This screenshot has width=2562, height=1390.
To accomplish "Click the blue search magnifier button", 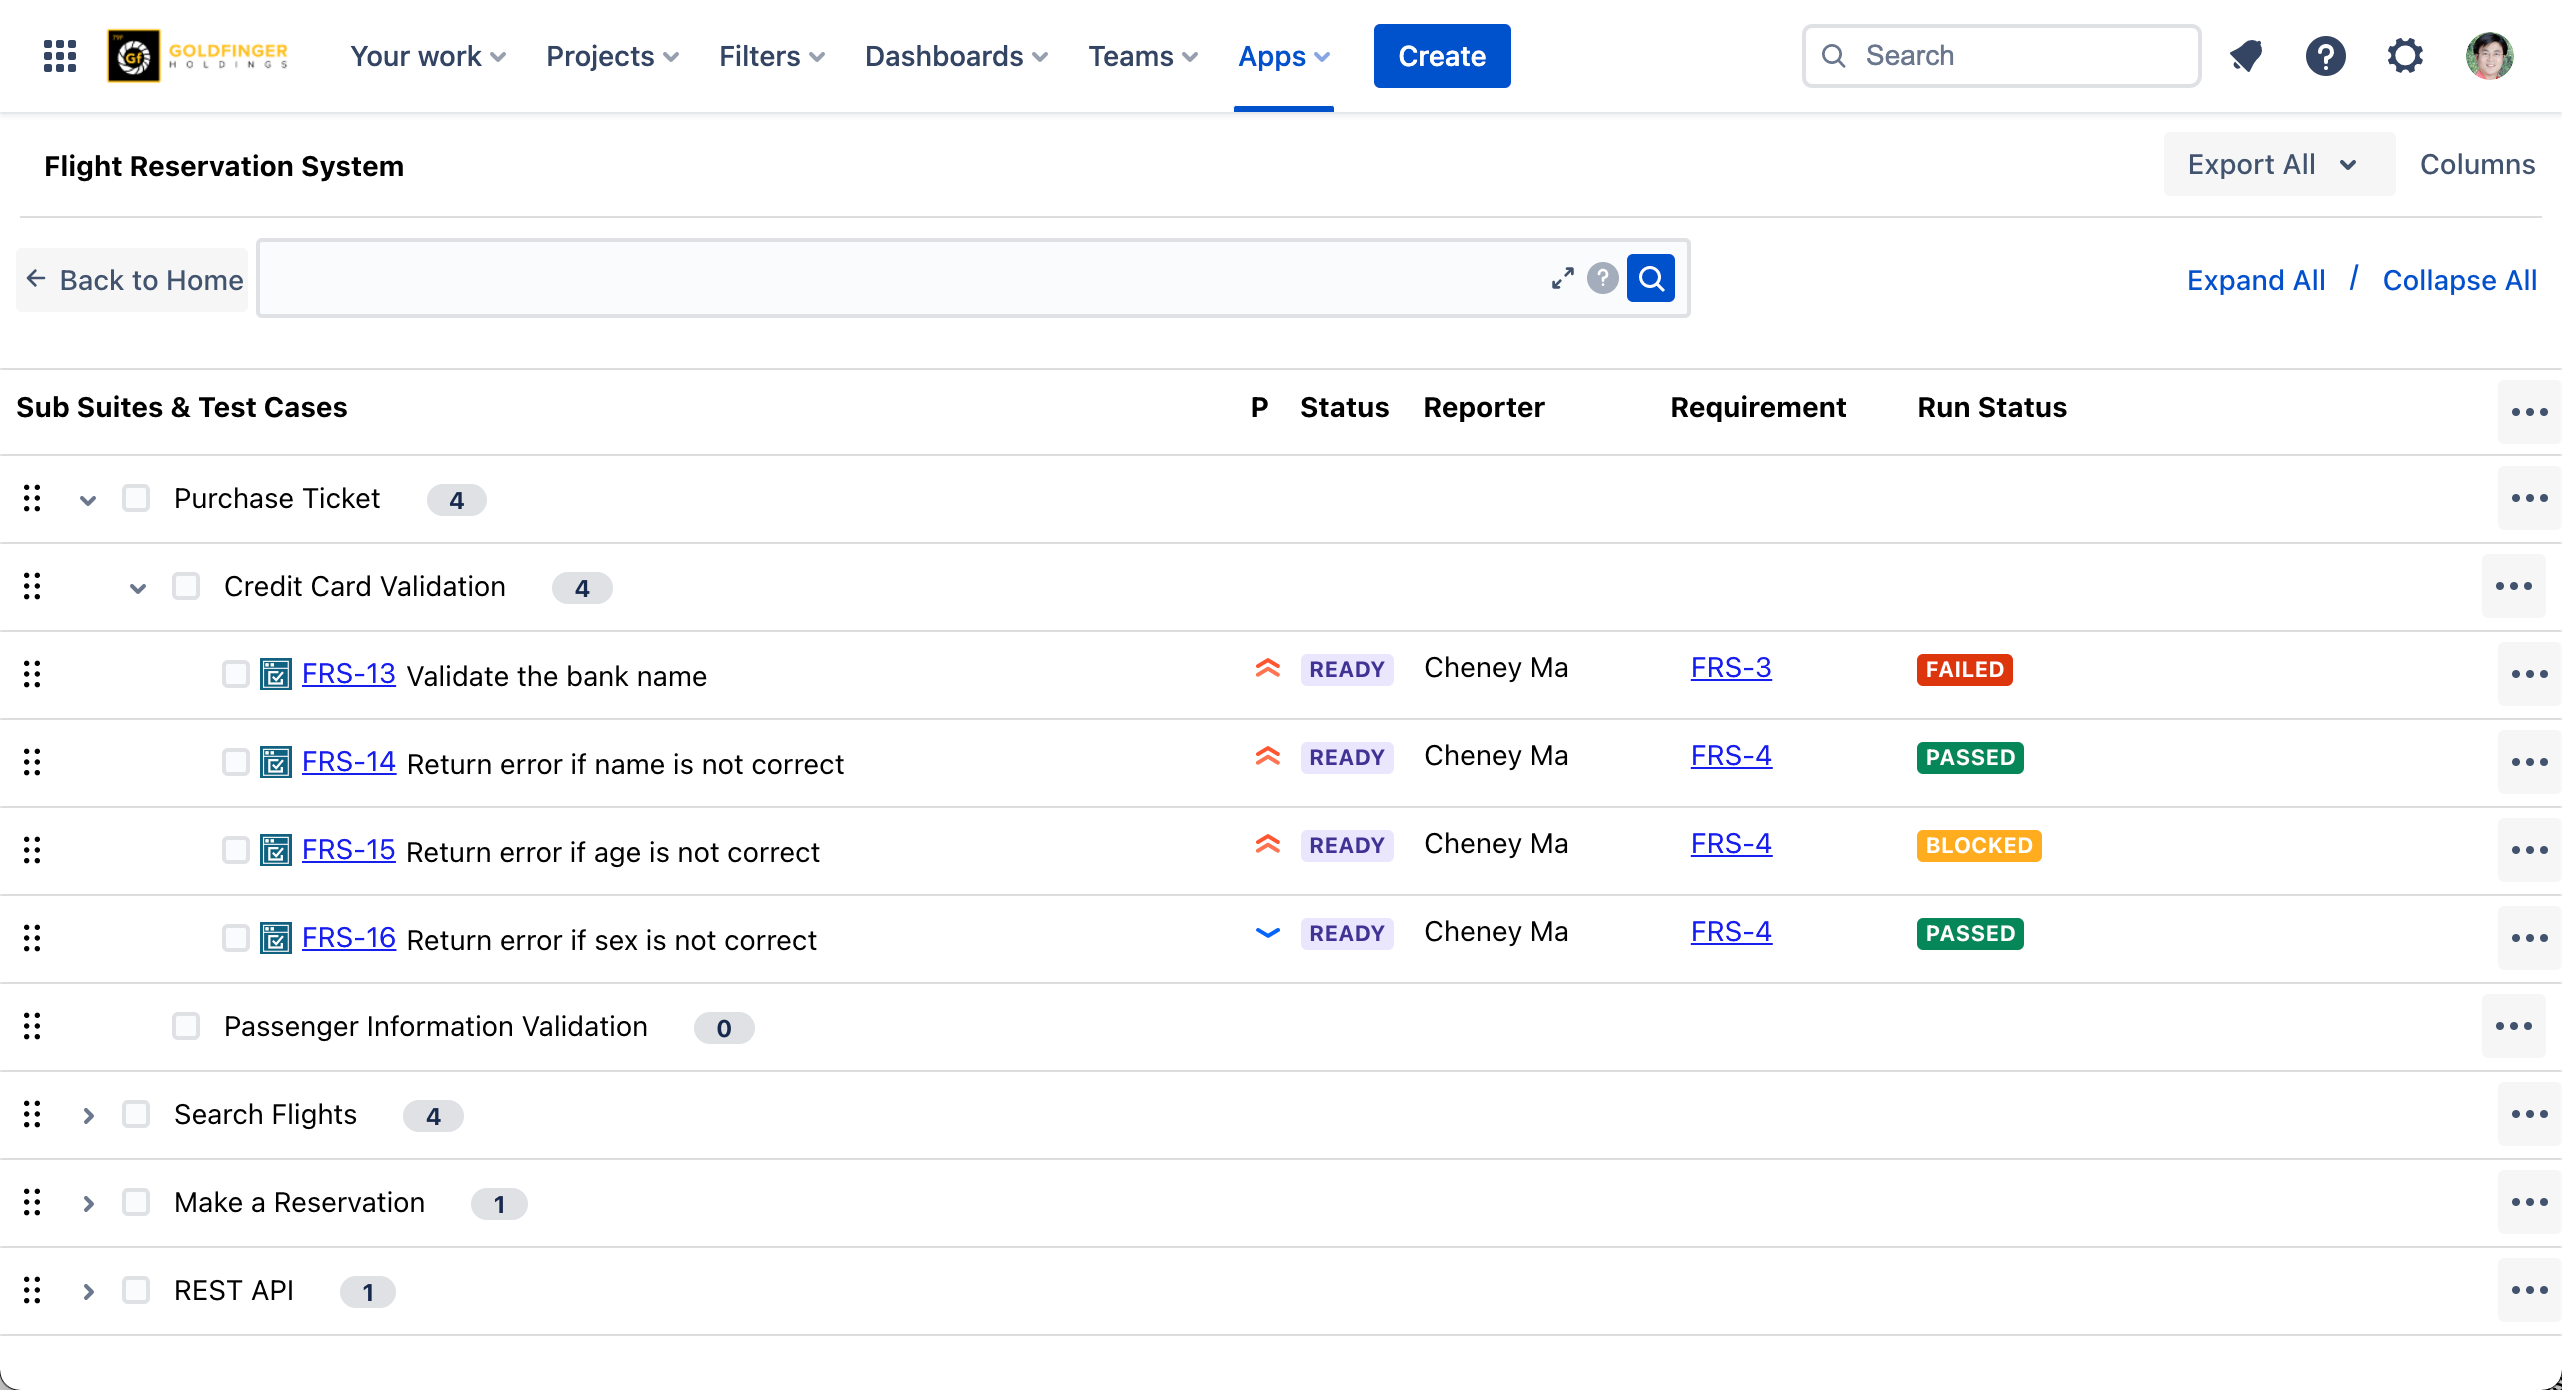I will [x=1650, y=278].
